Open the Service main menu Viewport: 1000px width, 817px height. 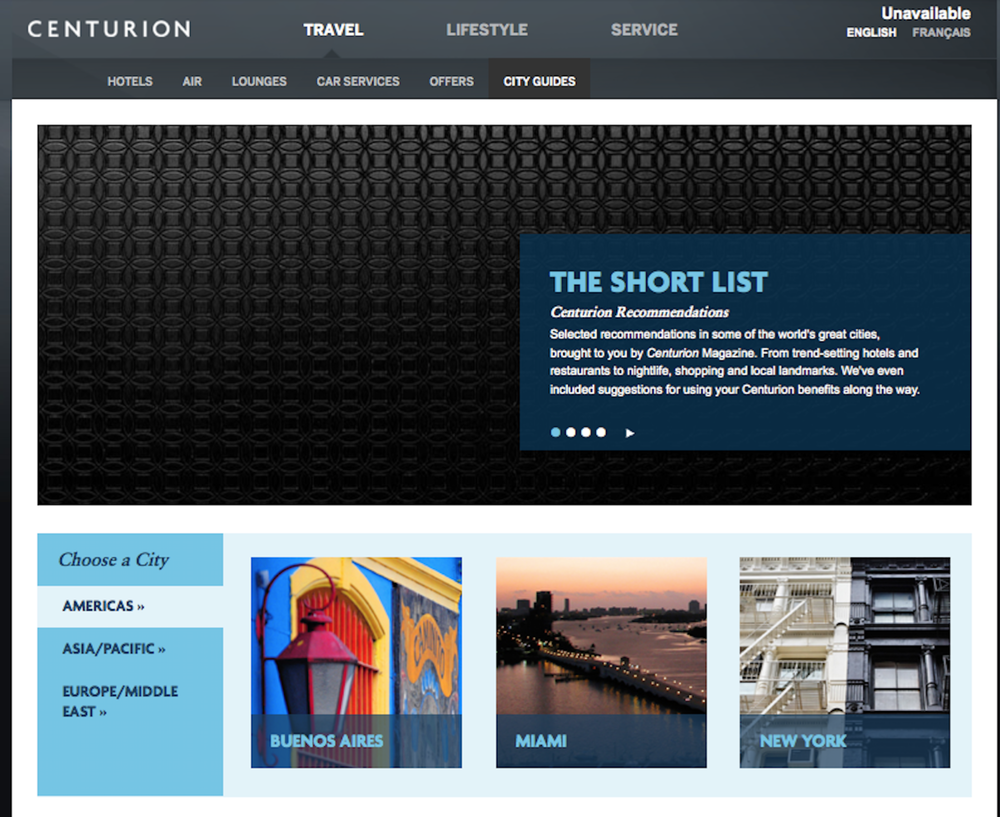[644, 30]
